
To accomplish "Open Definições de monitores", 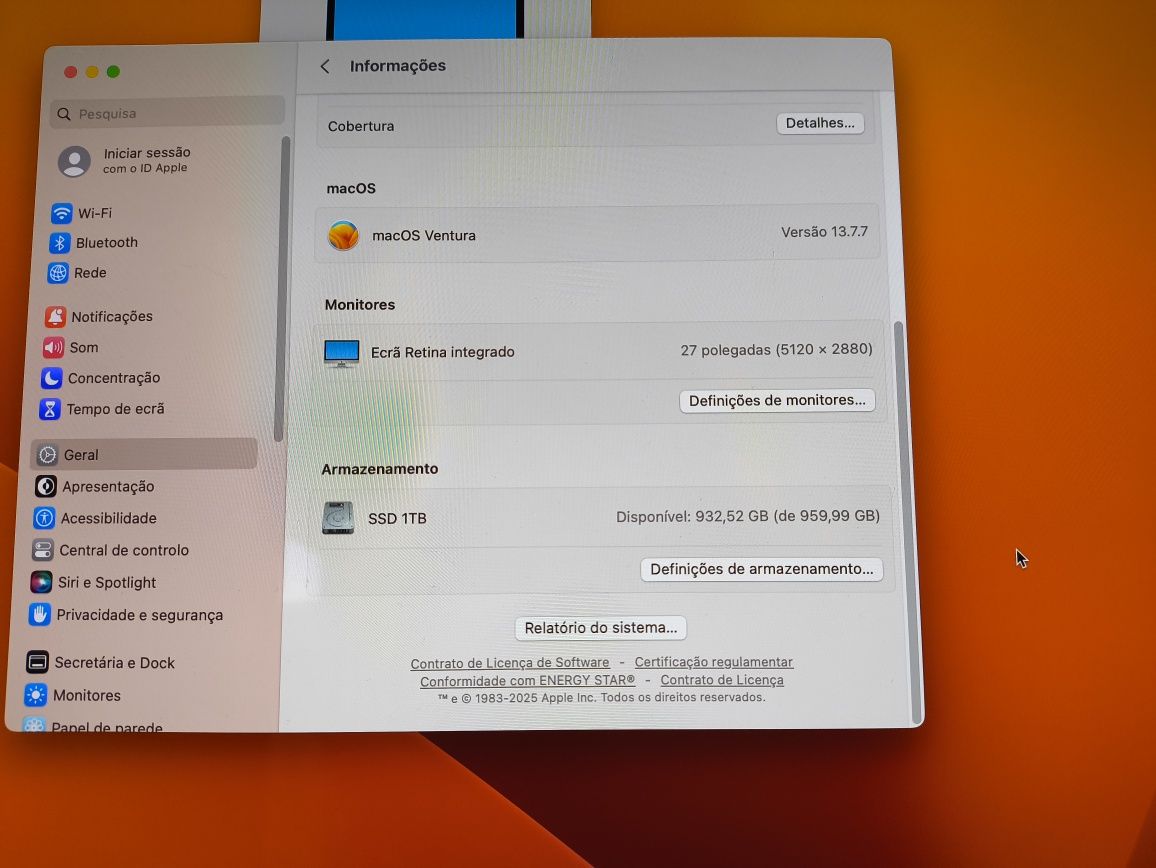I will [x=777, y=400].
